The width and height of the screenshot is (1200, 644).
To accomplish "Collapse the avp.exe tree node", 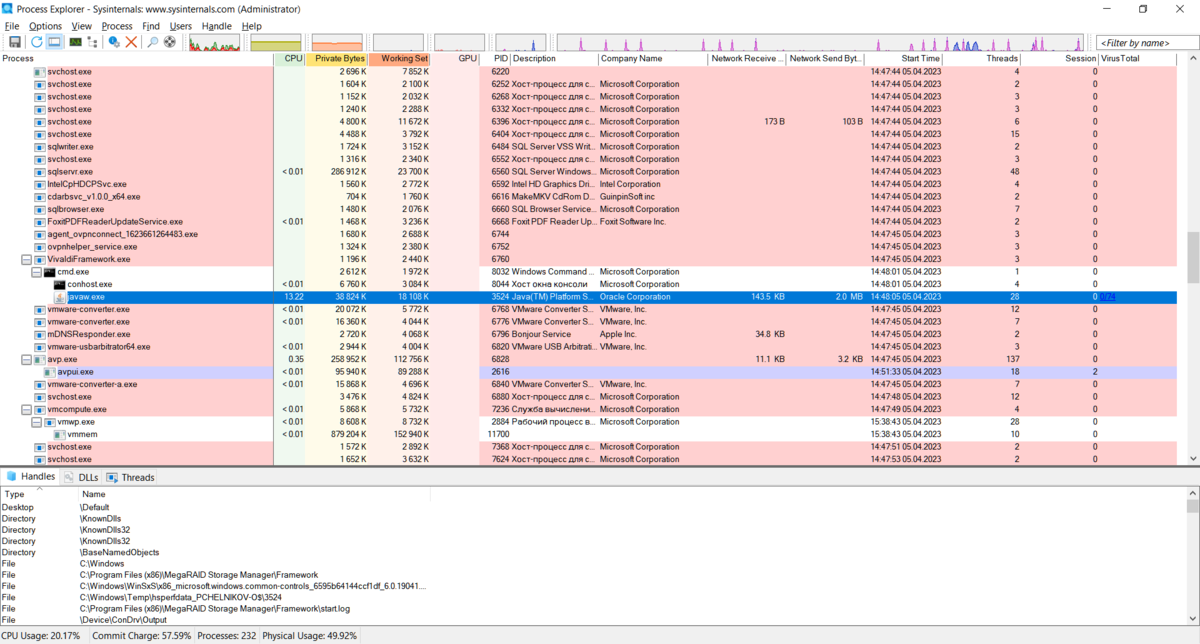I will pos(26,359).
